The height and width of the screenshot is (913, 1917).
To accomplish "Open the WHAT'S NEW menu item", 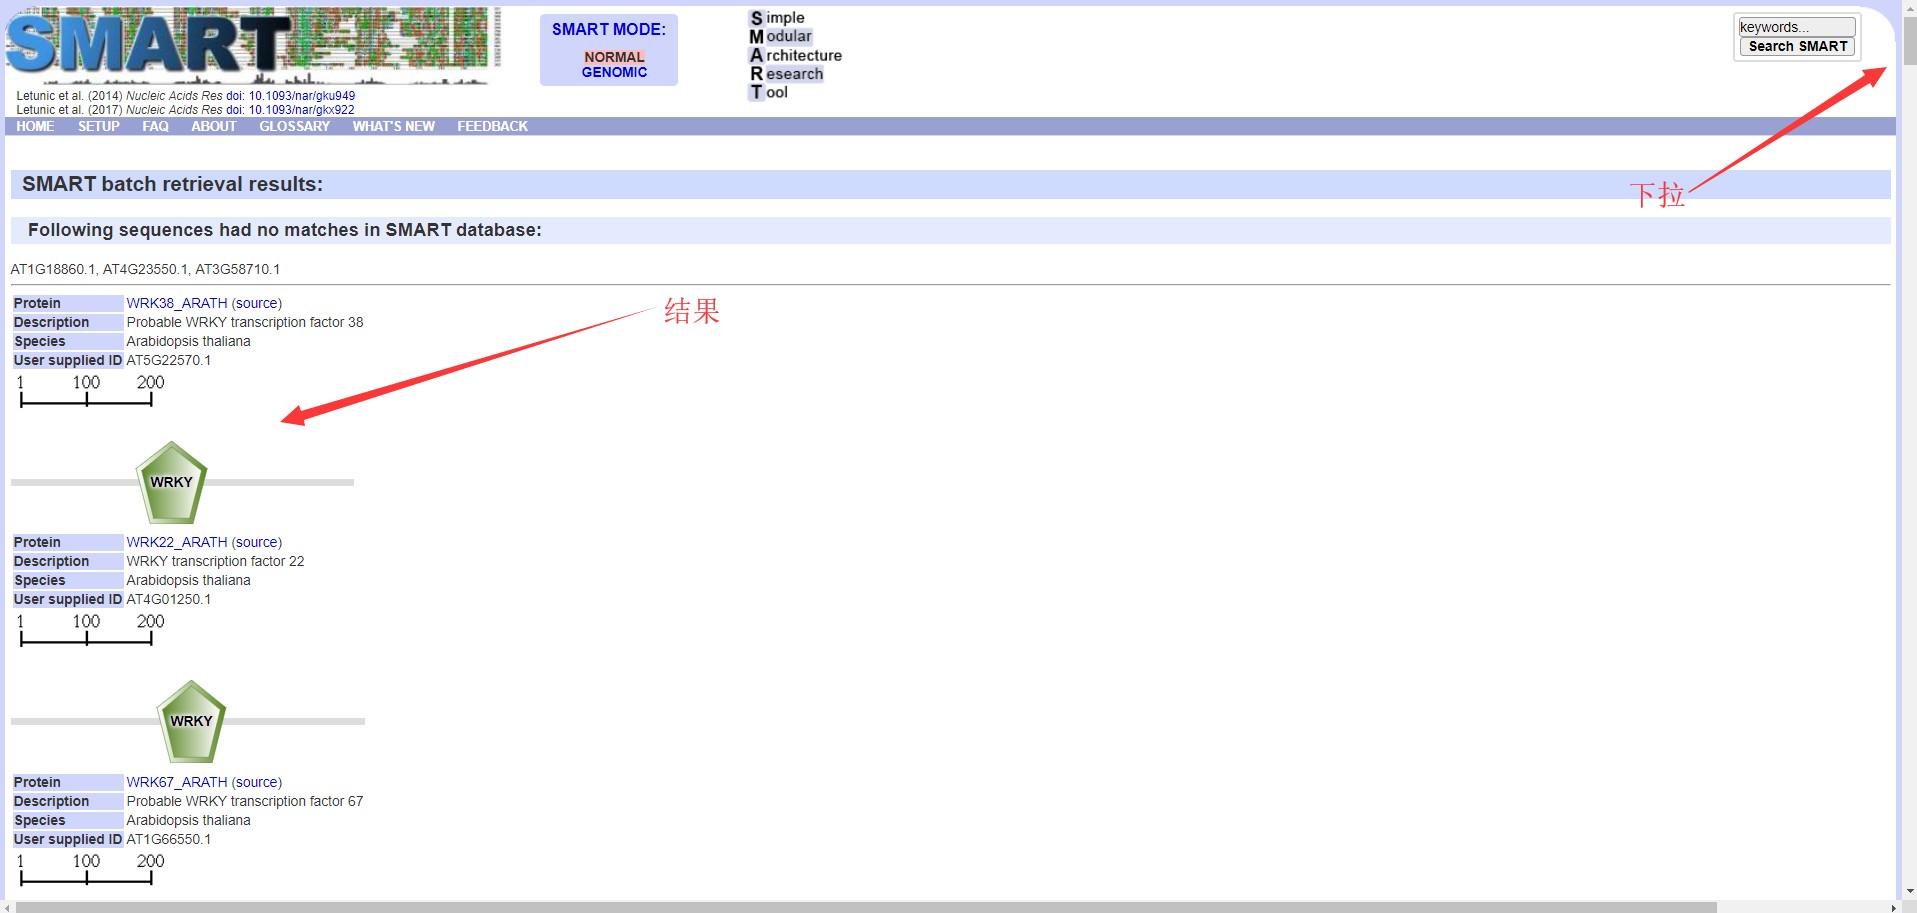I will click(x=393, y=126).
